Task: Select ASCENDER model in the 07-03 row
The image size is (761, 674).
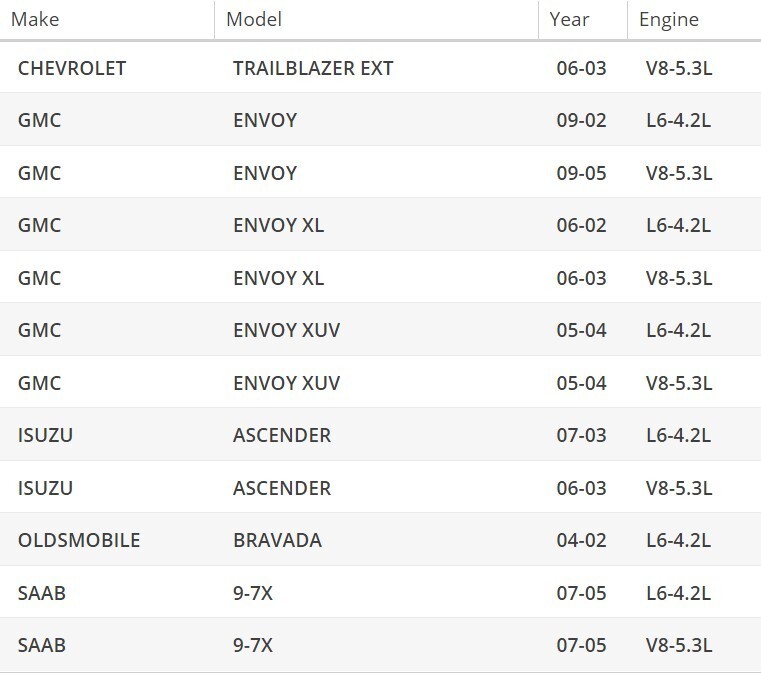Action: (282, 435)
